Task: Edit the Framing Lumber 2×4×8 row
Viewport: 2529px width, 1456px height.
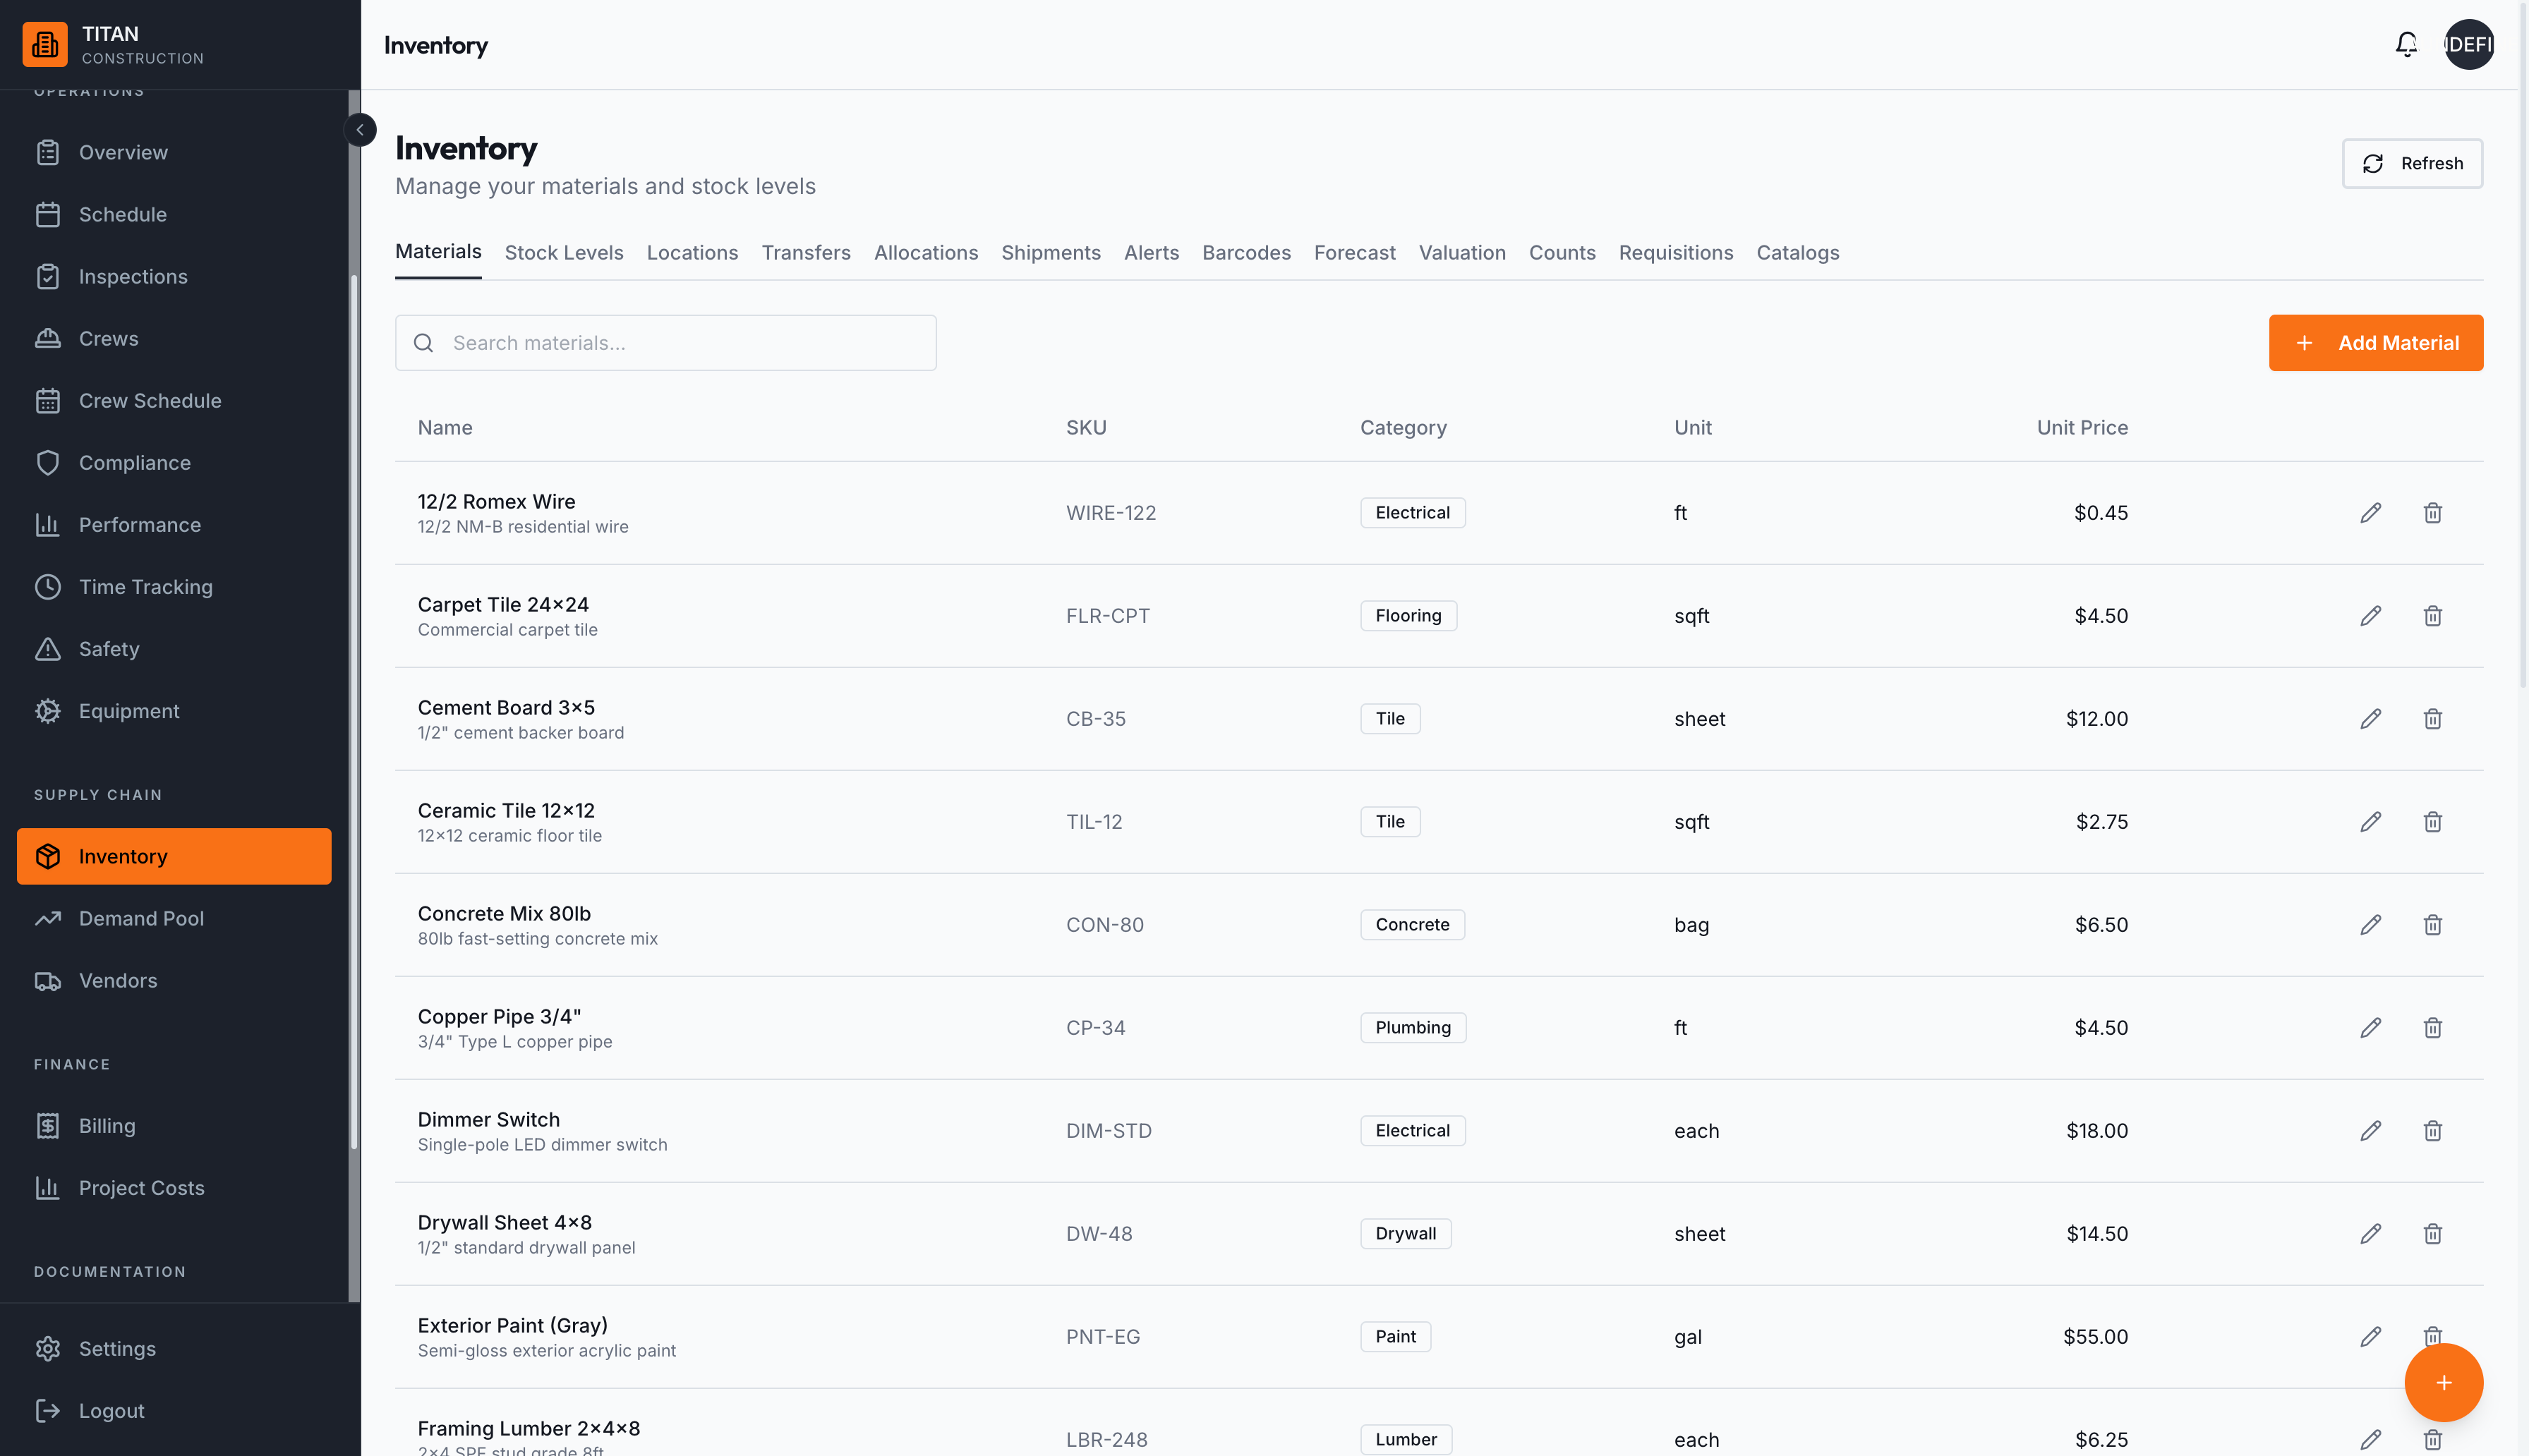Action: tap(2371, 1440)
